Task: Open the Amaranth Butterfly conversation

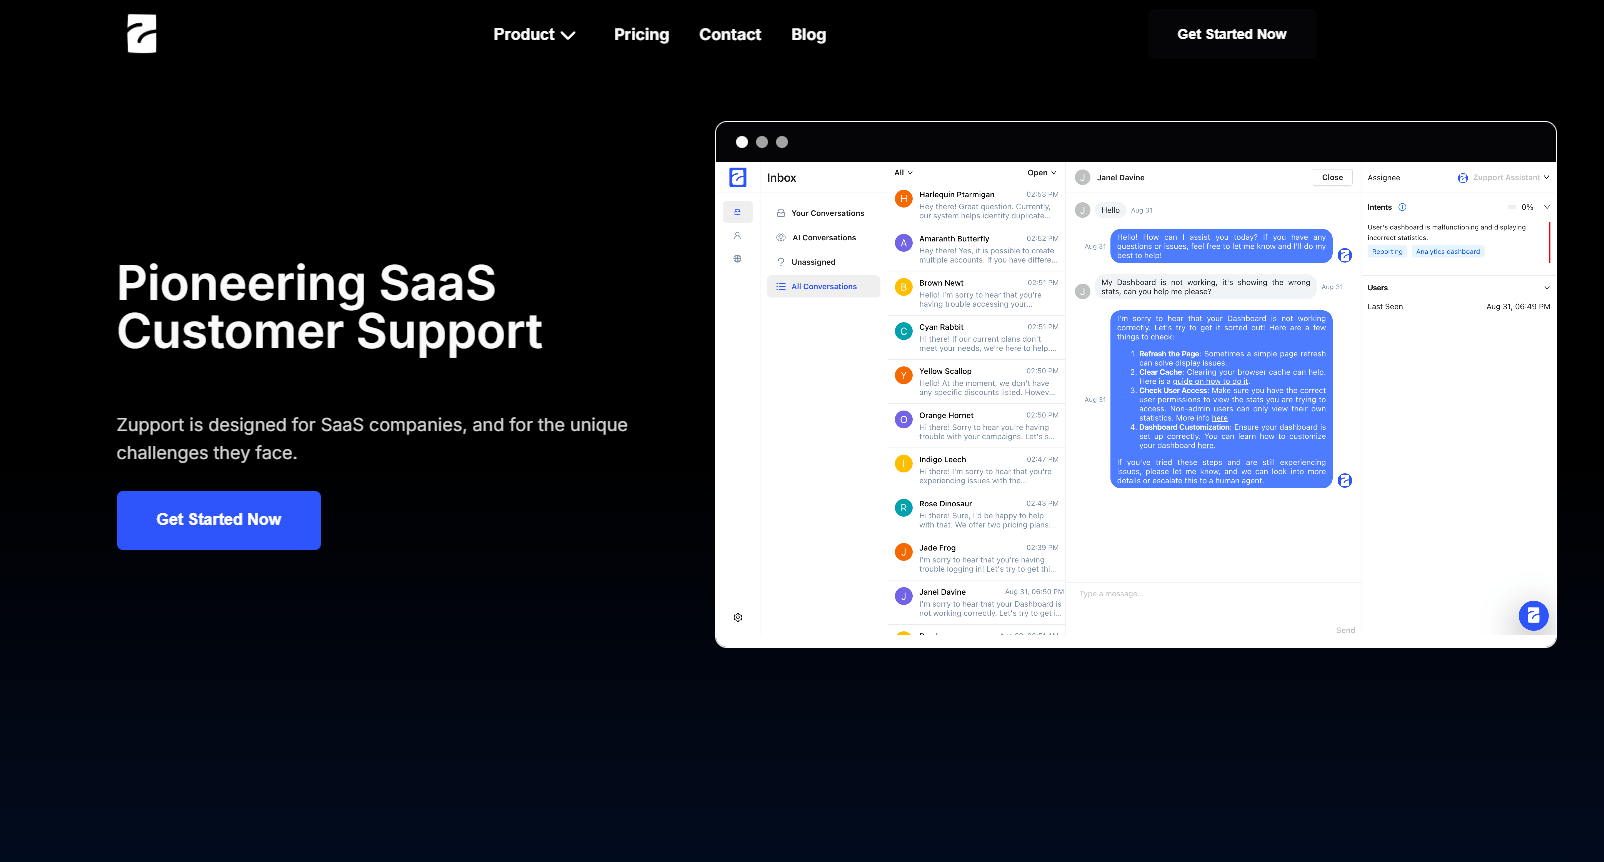Action: 976,249
